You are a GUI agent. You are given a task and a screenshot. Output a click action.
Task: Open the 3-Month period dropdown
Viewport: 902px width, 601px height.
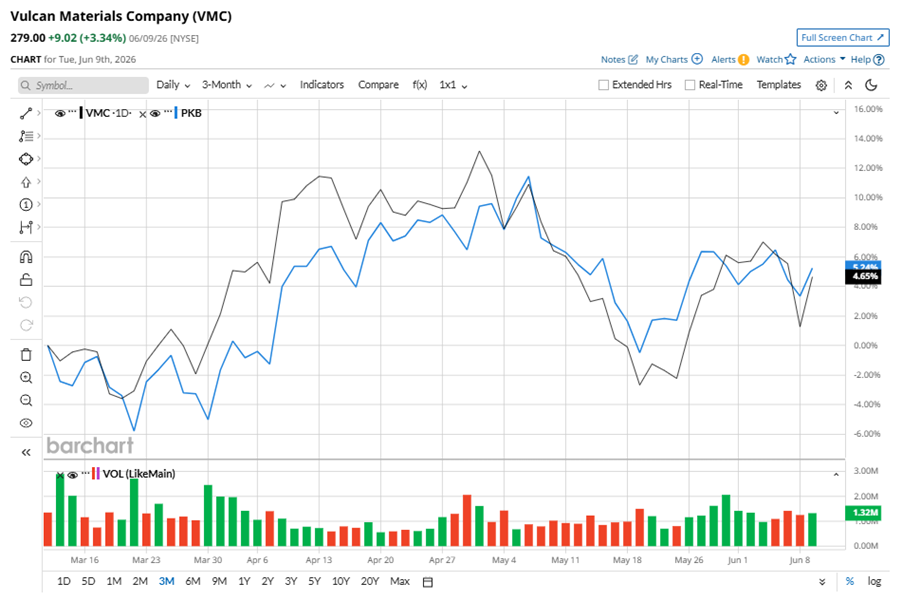point(227,85)
